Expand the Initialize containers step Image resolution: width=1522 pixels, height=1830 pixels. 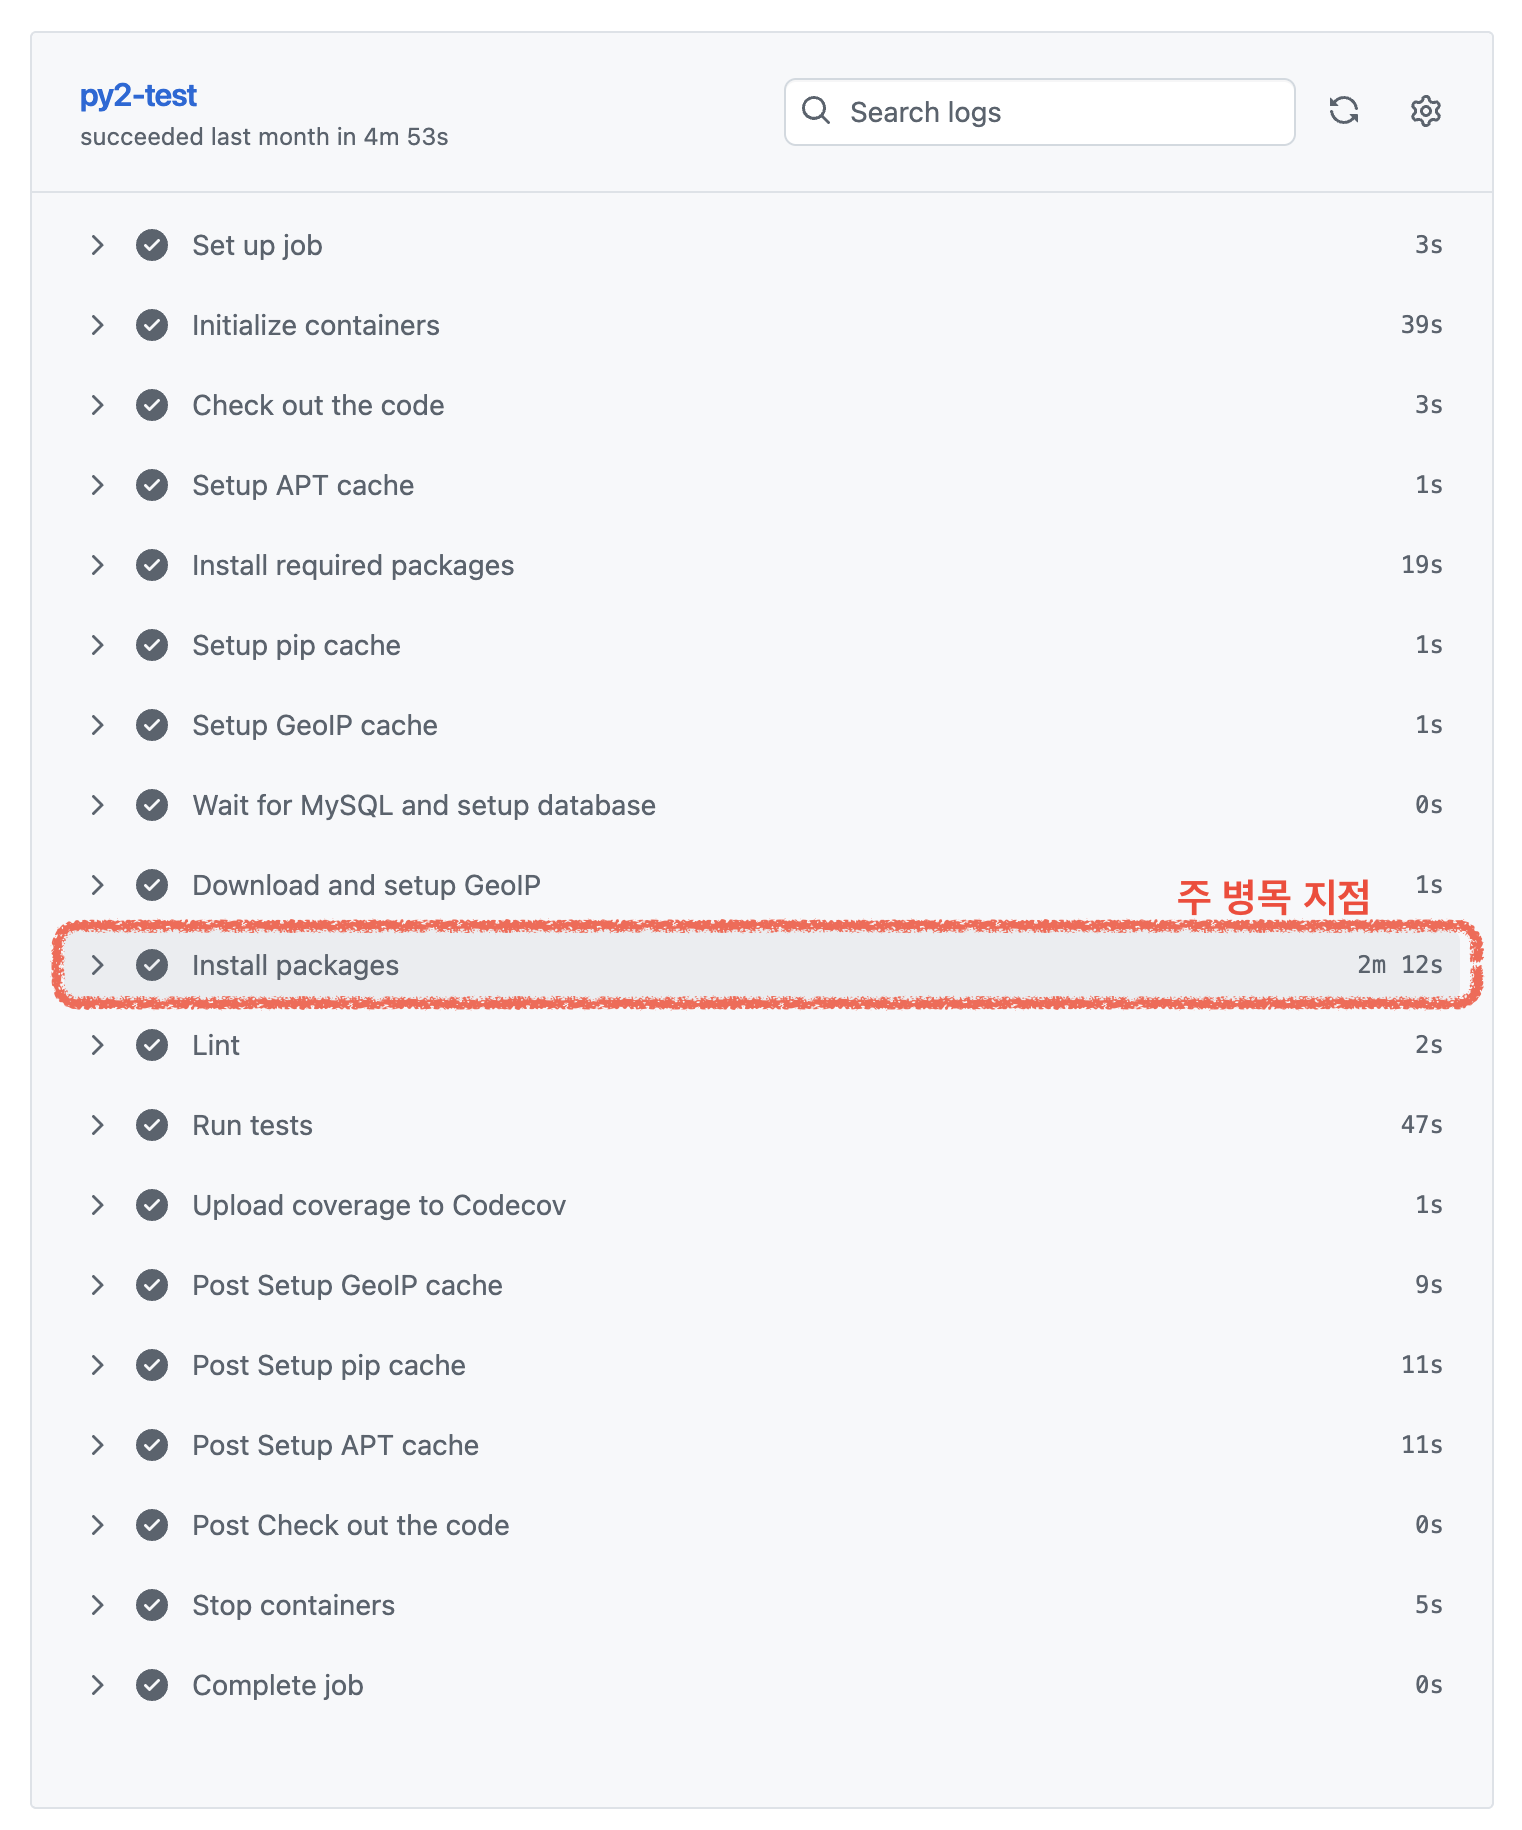[x=97, y=325]
